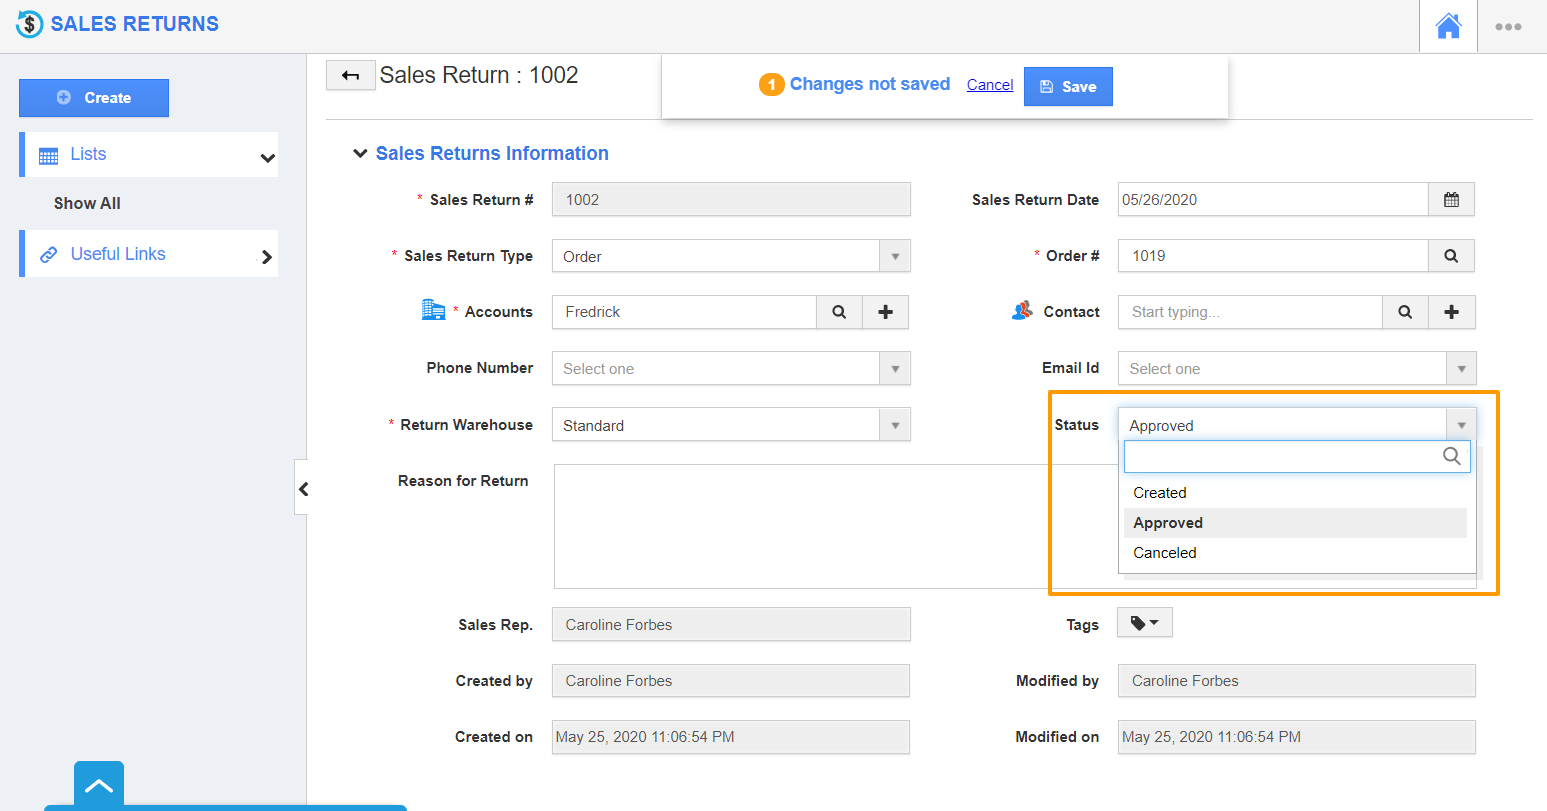Collapse the Sales Returns Information section
This screenshot has width=1547, height=811.
click(x=360, y=153)
